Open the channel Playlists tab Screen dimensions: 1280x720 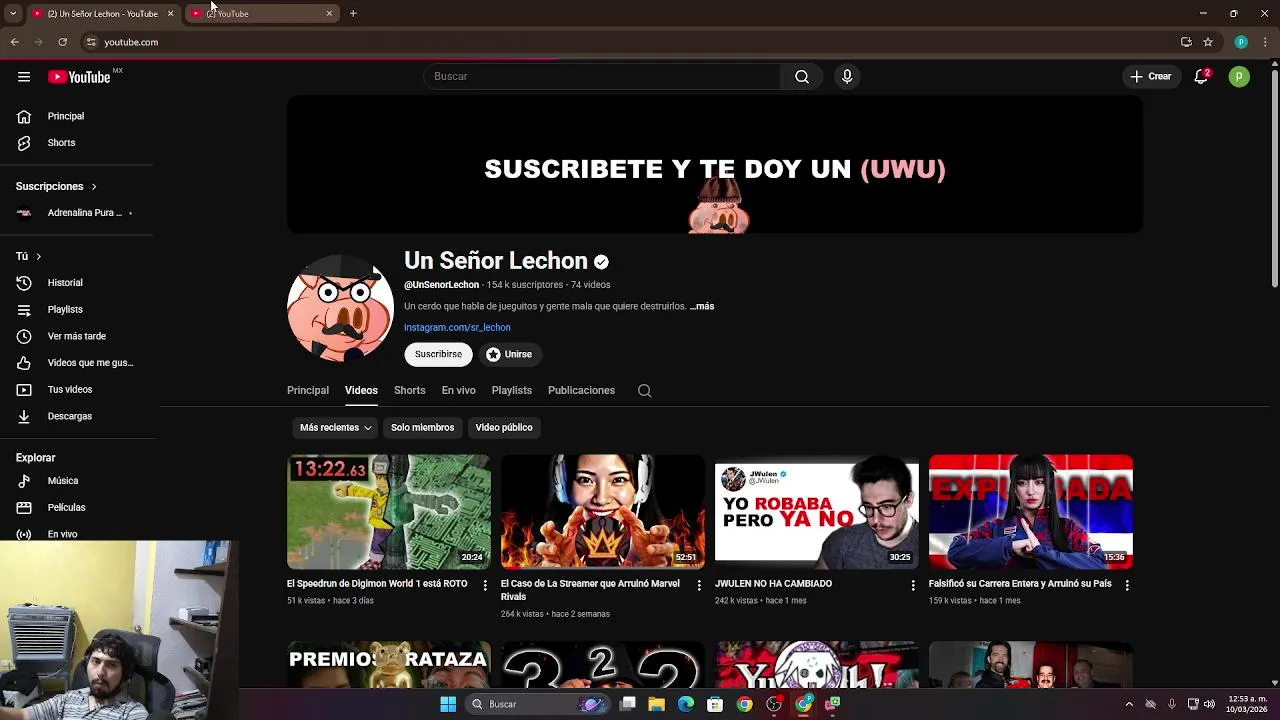coord(512,391)
